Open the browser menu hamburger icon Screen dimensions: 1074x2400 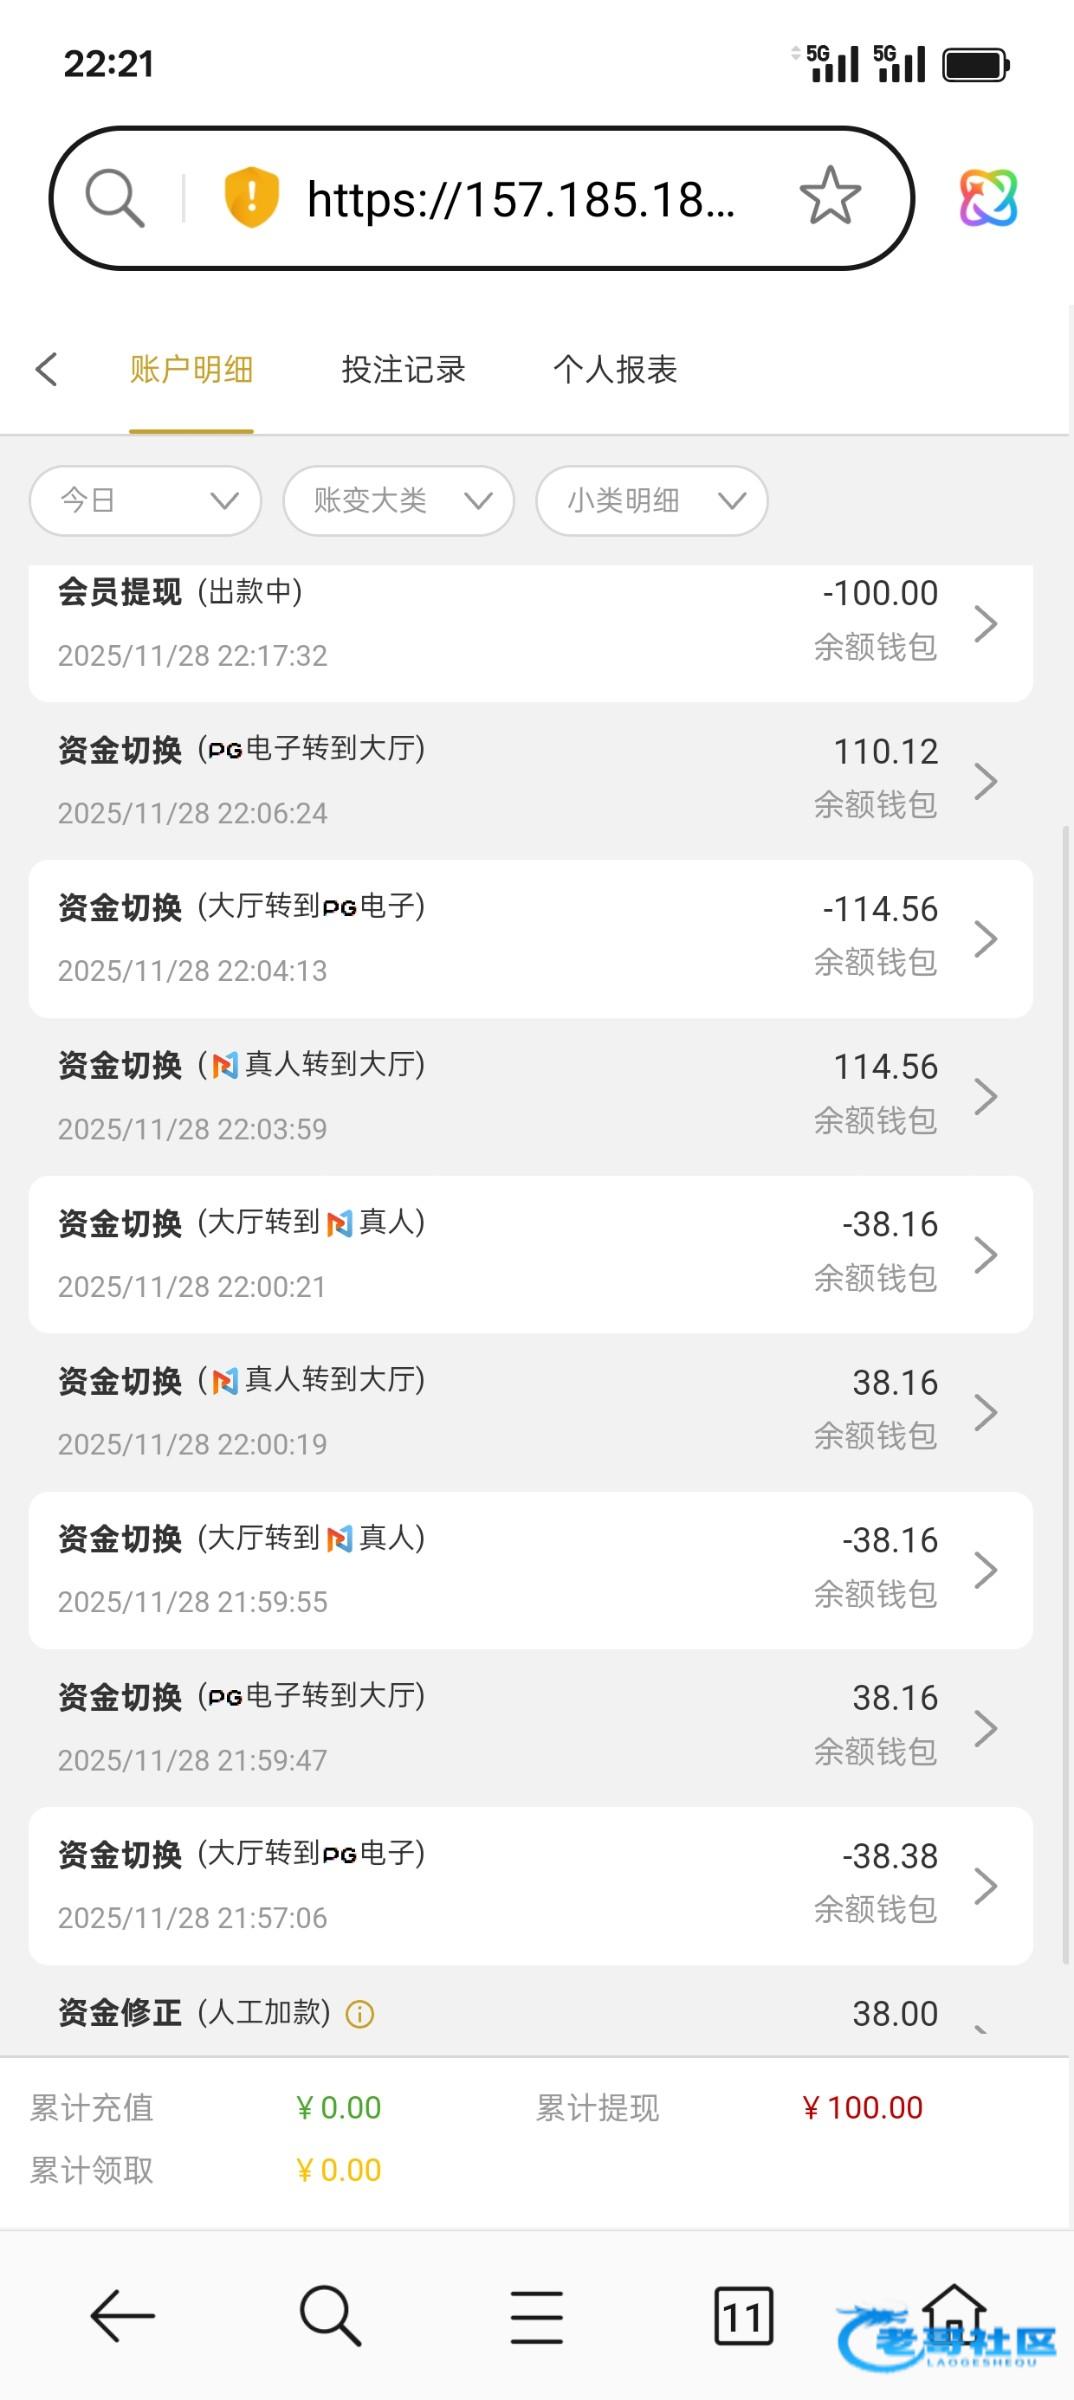click(x=536, y=2315)
